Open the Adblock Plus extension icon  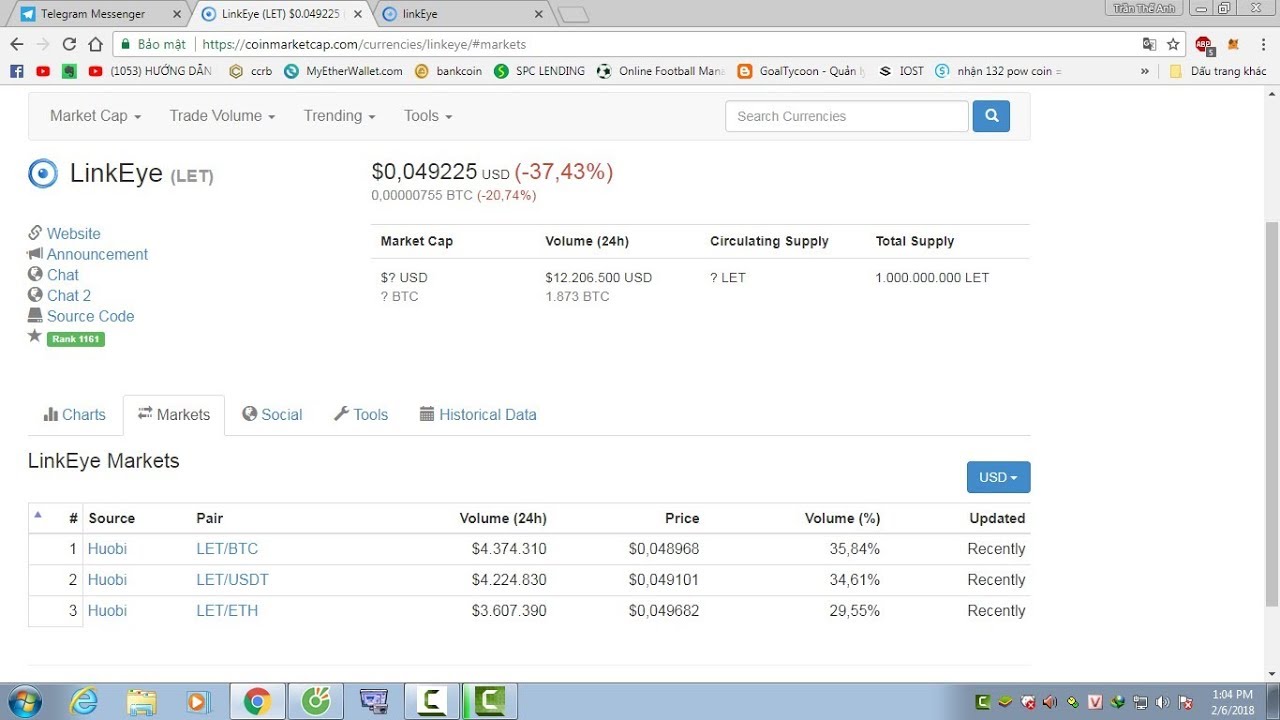tap(1204, 44)
